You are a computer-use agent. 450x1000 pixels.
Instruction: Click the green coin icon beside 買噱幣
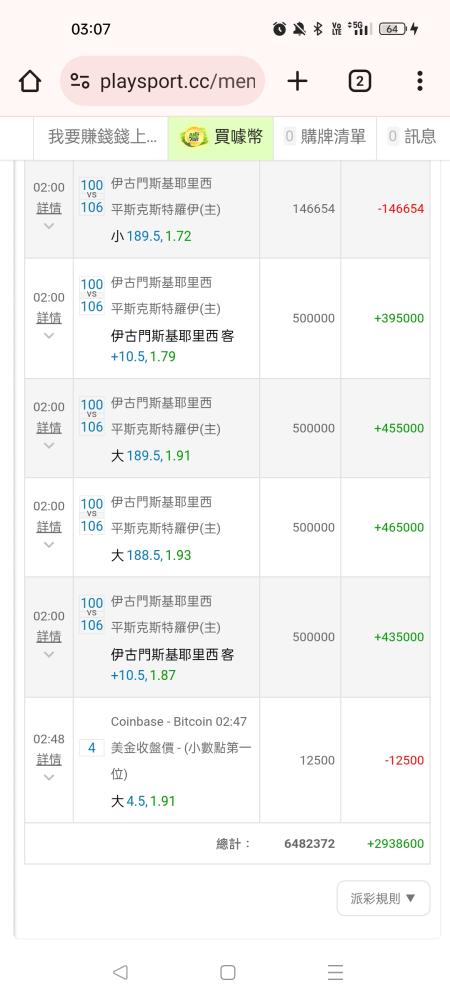[x=194, y=136]
